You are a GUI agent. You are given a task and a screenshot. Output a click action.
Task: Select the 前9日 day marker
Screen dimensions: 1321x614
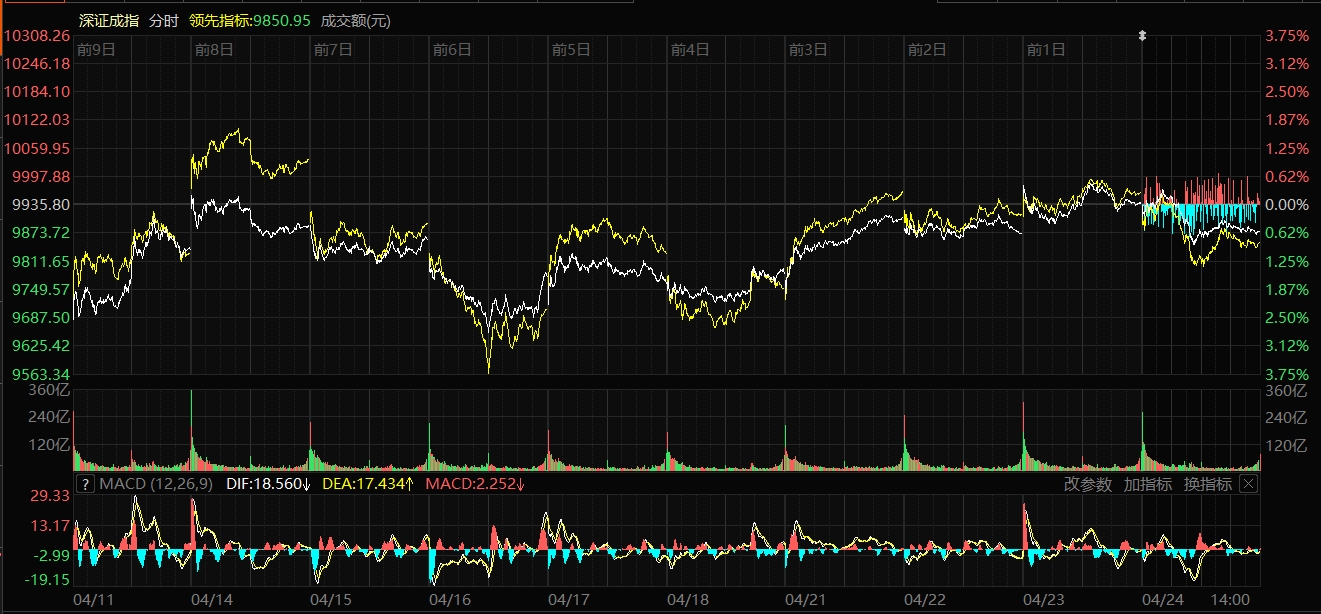coord(96,48)
